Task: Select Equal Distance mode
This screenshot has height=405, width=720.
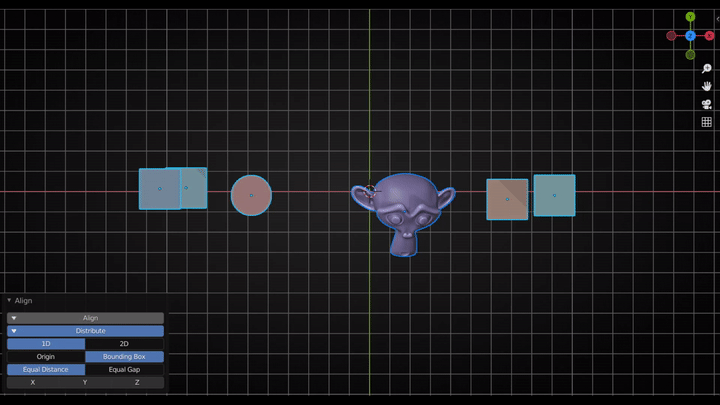Action: (x=46, y=370)
